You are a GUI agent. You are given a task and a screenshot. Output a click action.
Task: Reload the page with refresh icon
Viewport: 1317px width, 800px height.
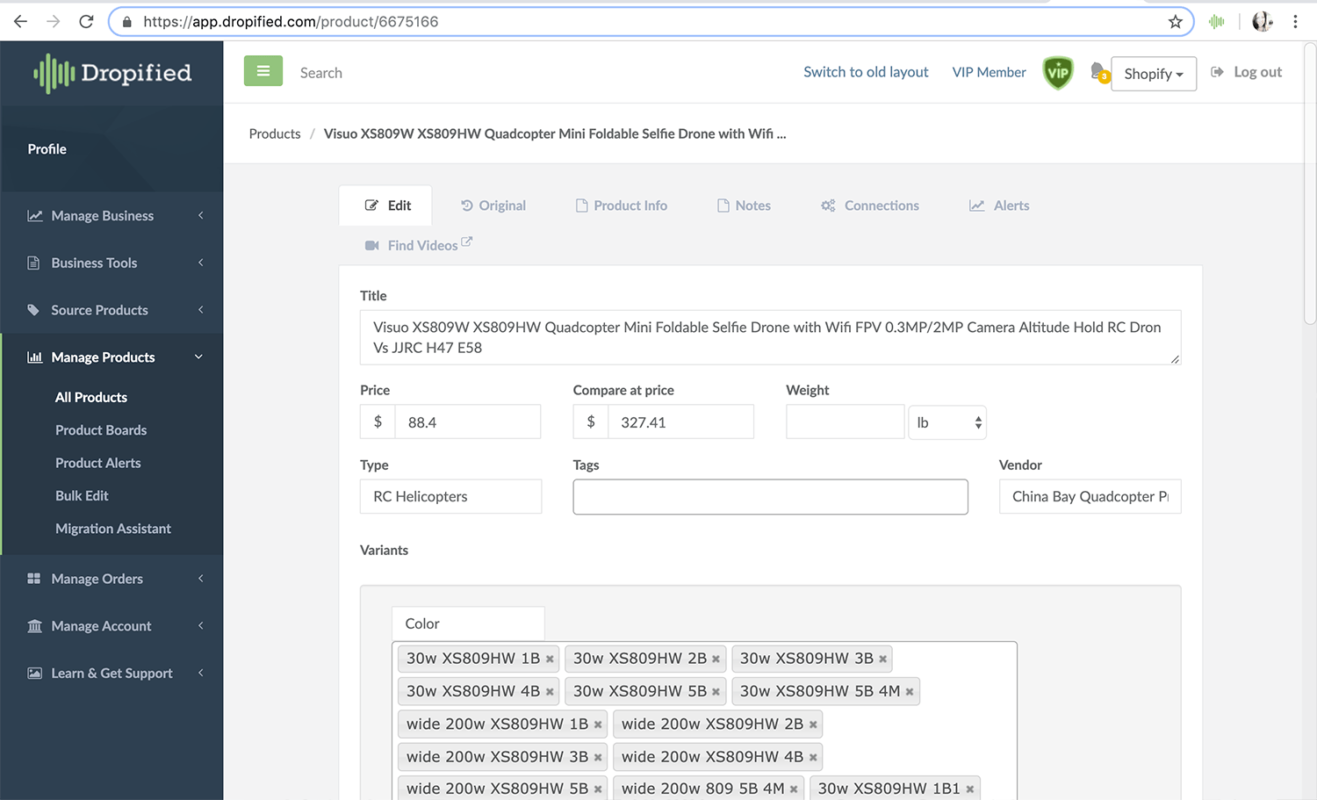tap(86, 21)
